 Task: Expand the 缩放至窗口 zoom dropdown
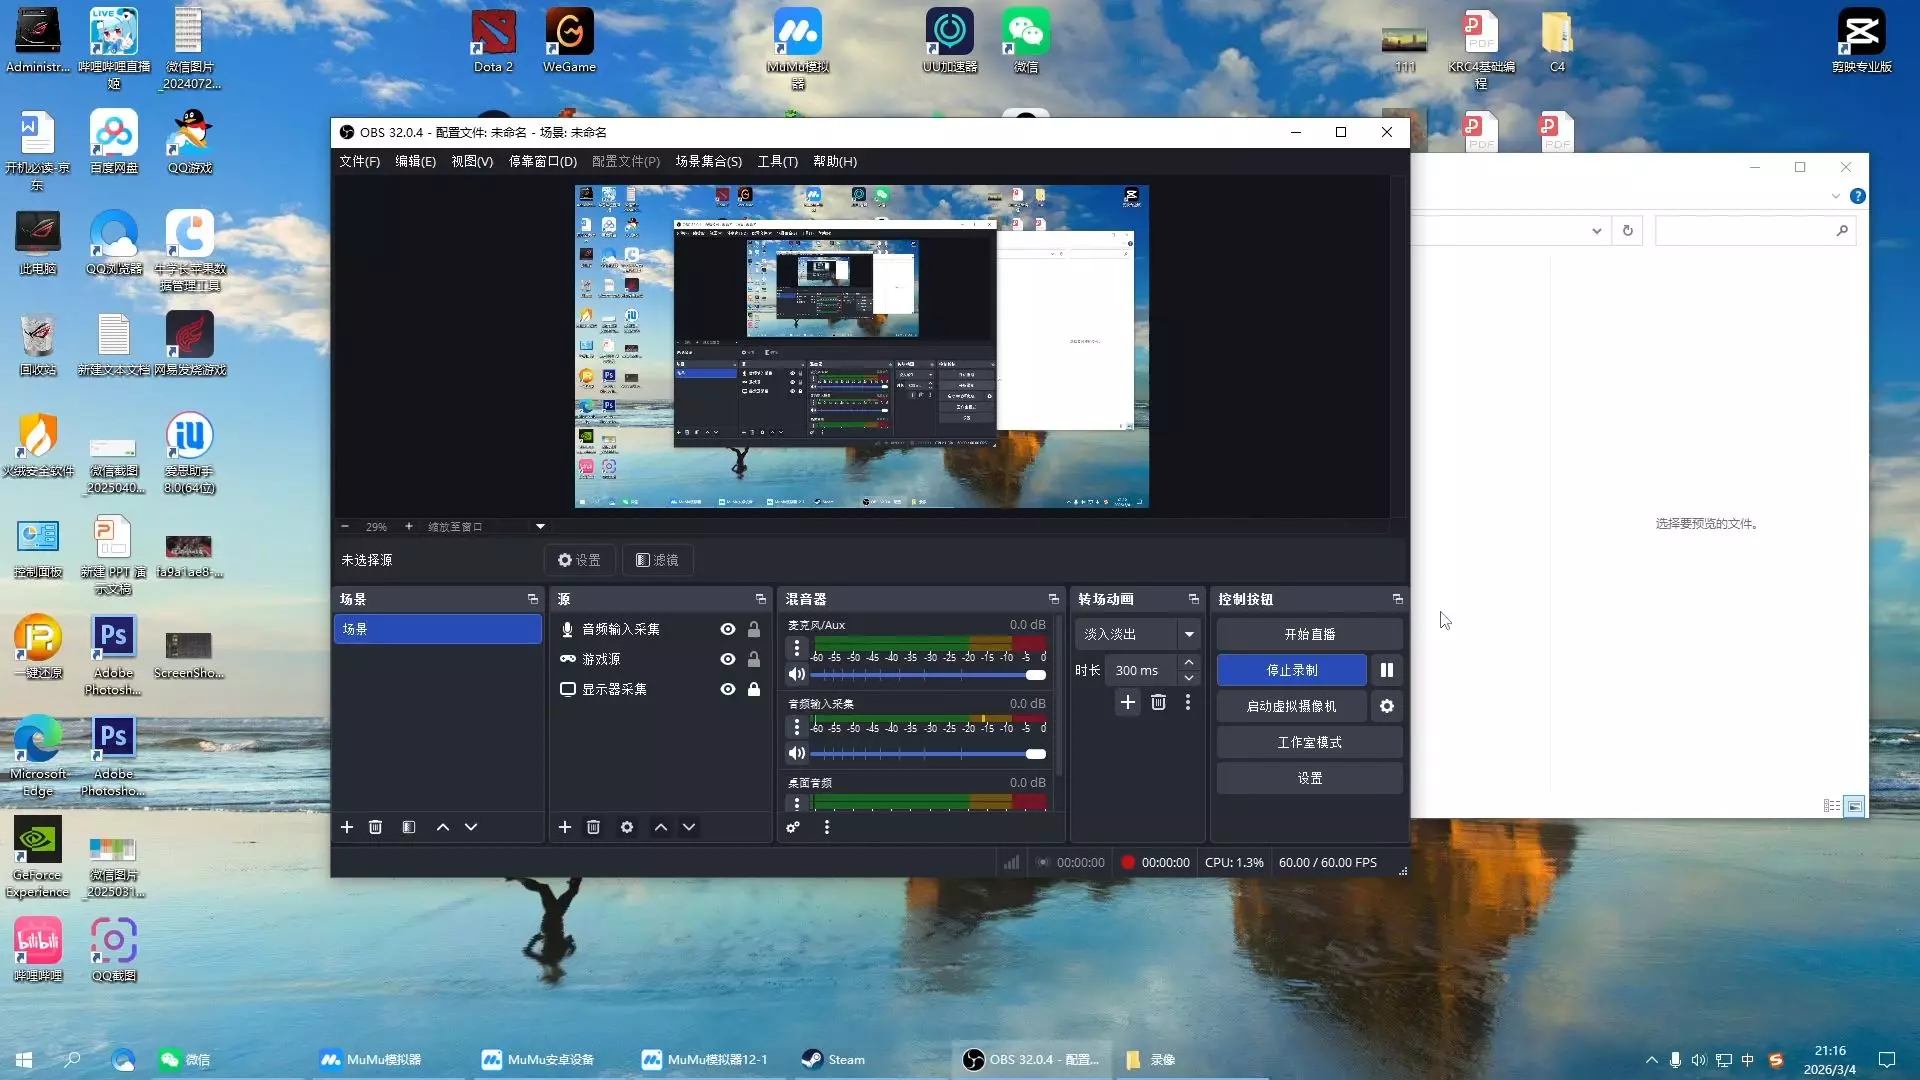pyautogui.click(x=540, y=526)
